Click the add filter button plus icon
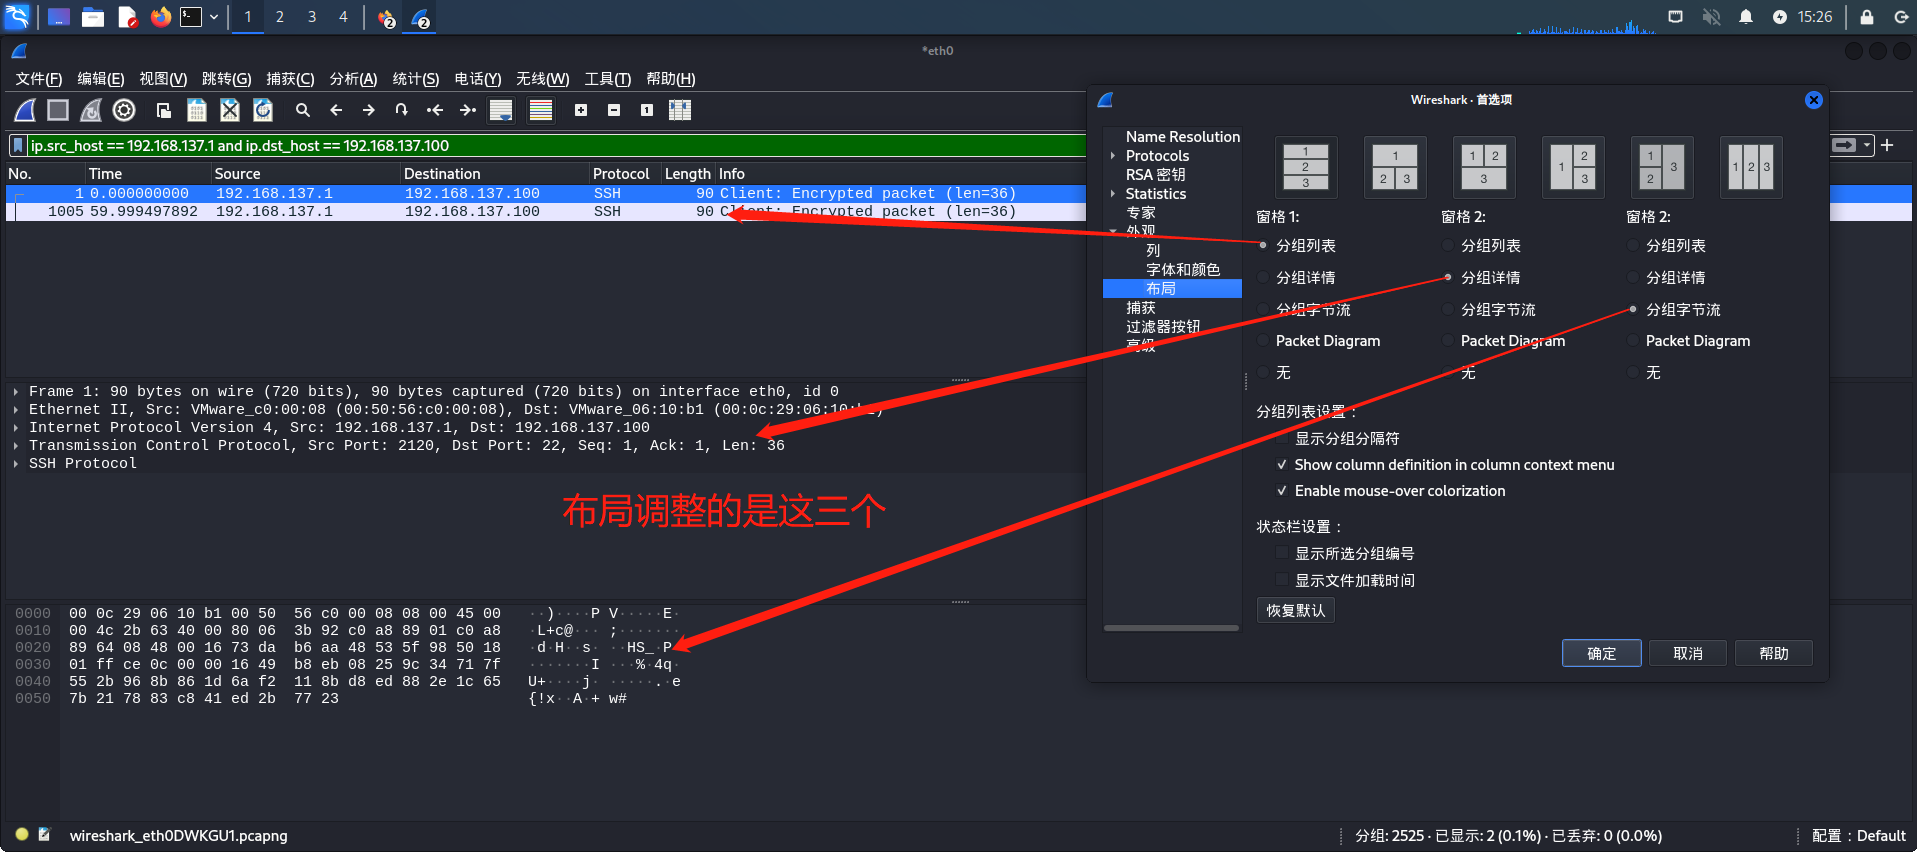The image size is (1917, 852). (x=1887, y=145)
